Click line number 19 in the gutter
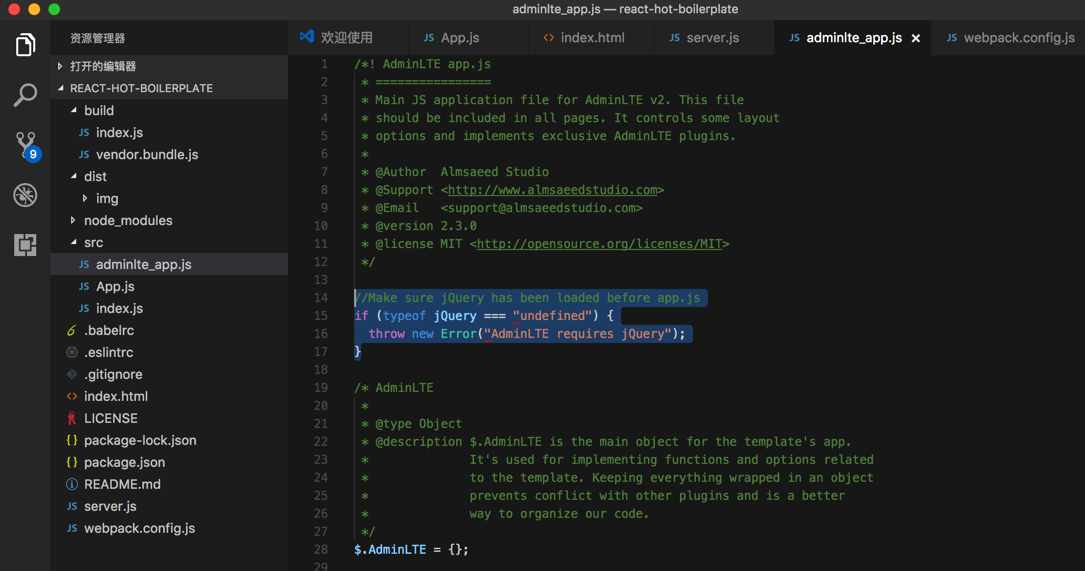This screenshot has width=1085, height=571. click(321, 388)
